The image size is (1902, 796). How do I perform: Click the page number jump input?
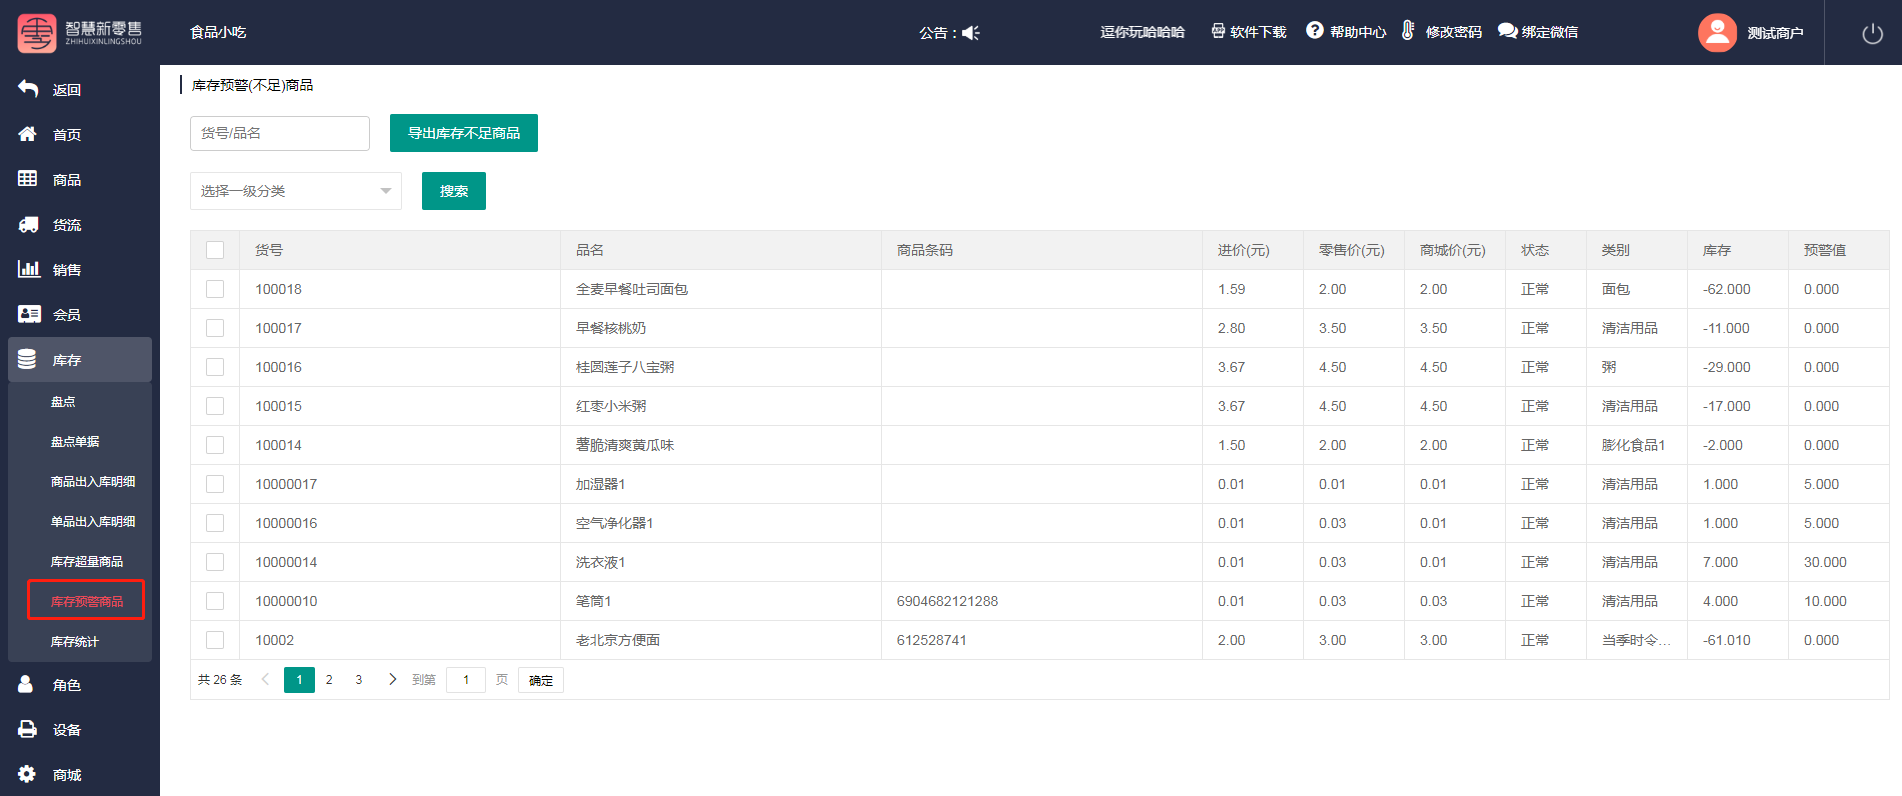(466, 680)
